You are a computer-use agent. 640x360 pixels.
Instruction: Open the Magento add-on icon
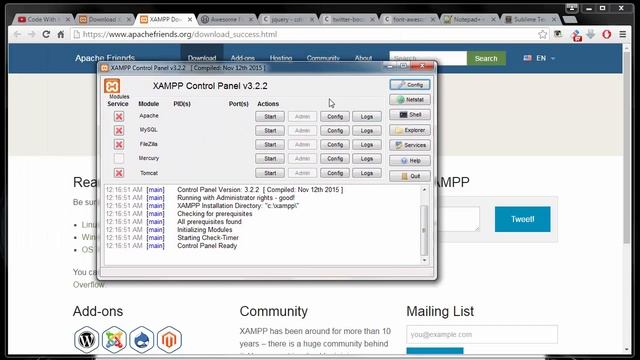(x=169, y=340)
